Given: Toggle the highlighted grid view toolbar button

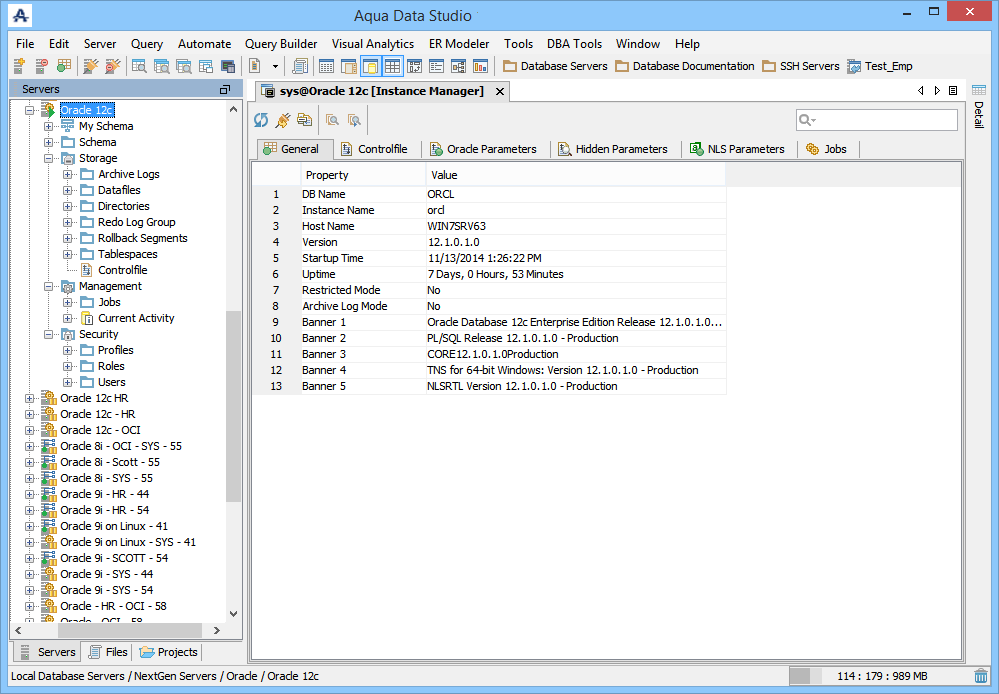Looking at the screenshot, I should pos(392,66).
